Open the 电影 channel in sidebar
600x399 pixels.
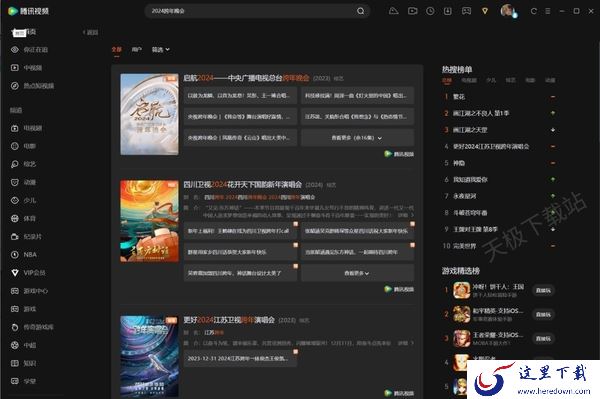pos(23,146)
